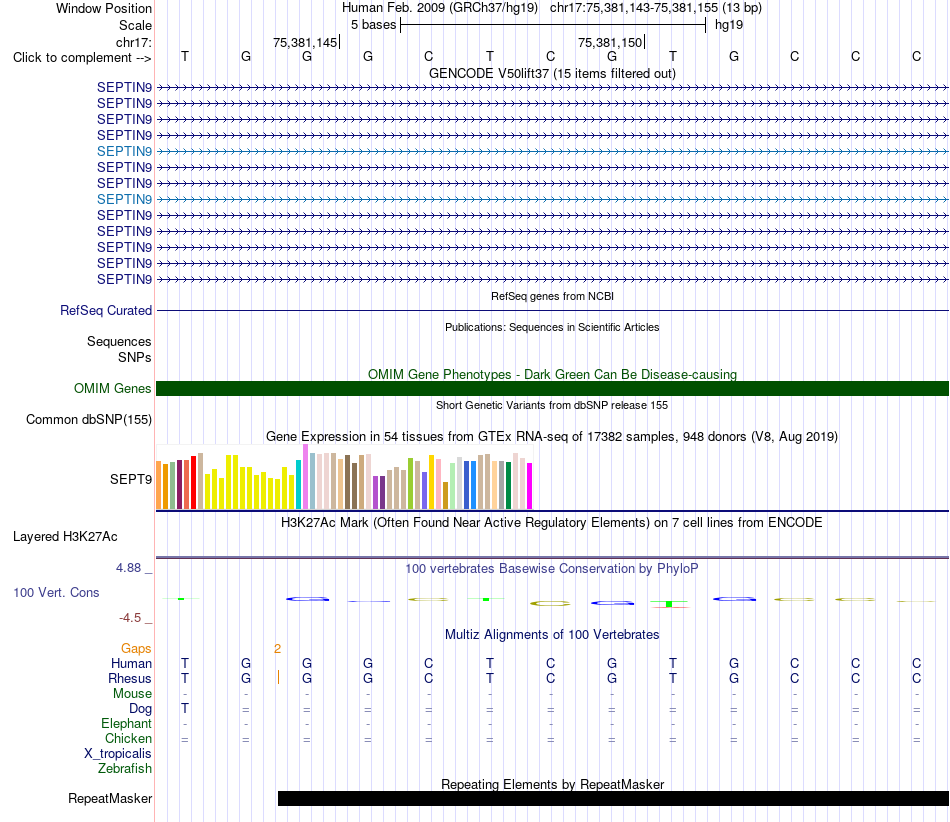The width and height of the screenshot is (950, 822).
Task: Open 'H3K27Ac Mark' ENCODE track title
Action: (552, 522)
